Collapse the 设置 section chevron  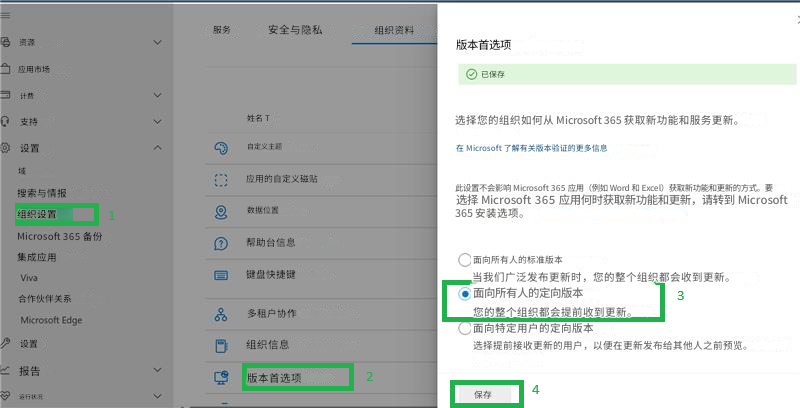tap(158, 148)
